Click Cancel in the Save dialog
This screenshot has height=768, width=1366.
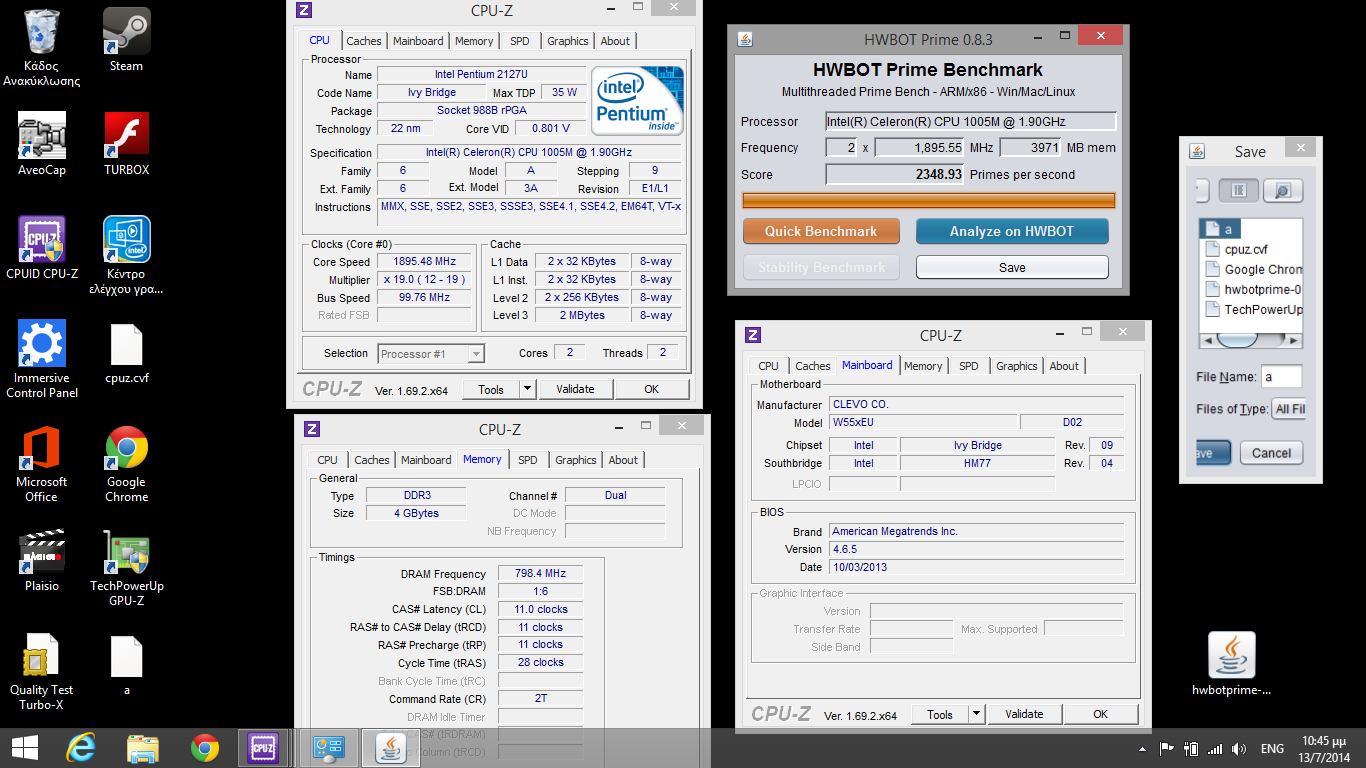[x=1271, y=453]
